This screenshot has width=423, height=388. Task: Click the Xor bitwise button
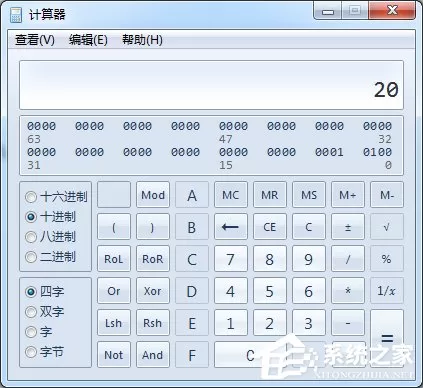point(153,291)
